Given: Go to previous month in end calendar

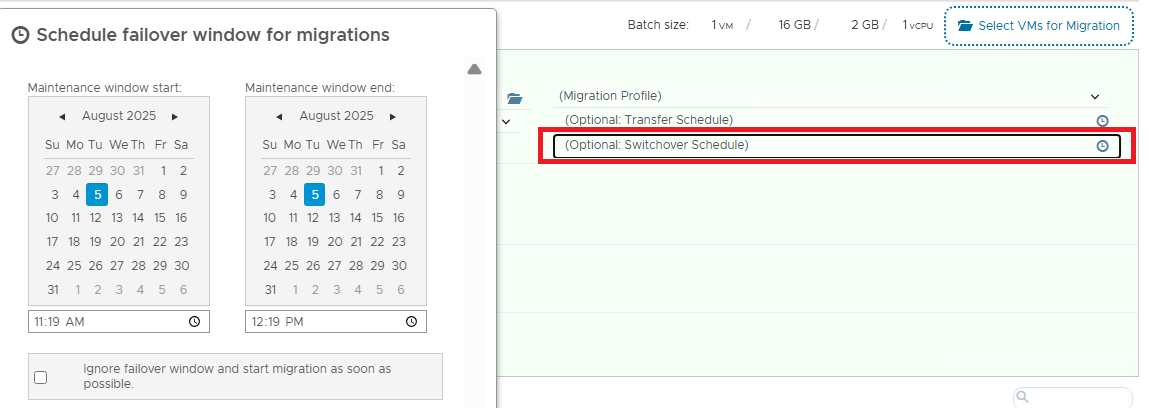Looking at the screenshot, I should click(x=280, y=116).
